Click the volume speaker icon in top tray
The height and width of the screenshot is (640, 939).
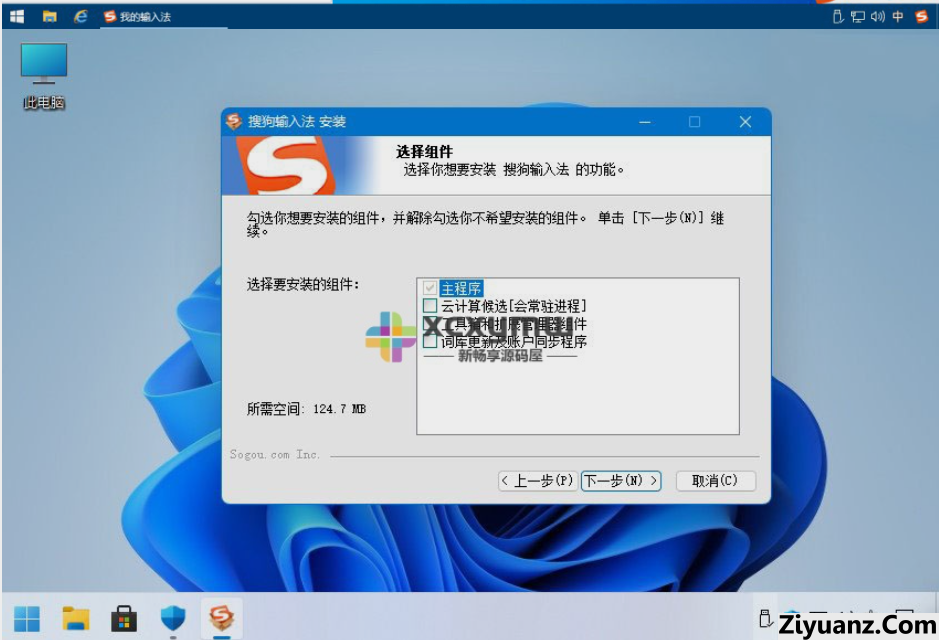pyautogui.click(x=877, y=16)
